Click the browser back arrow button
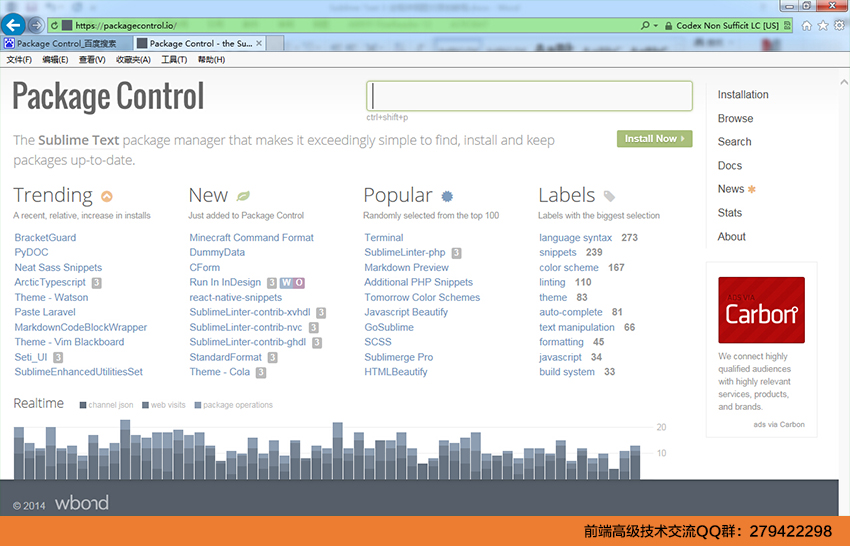 15,24
